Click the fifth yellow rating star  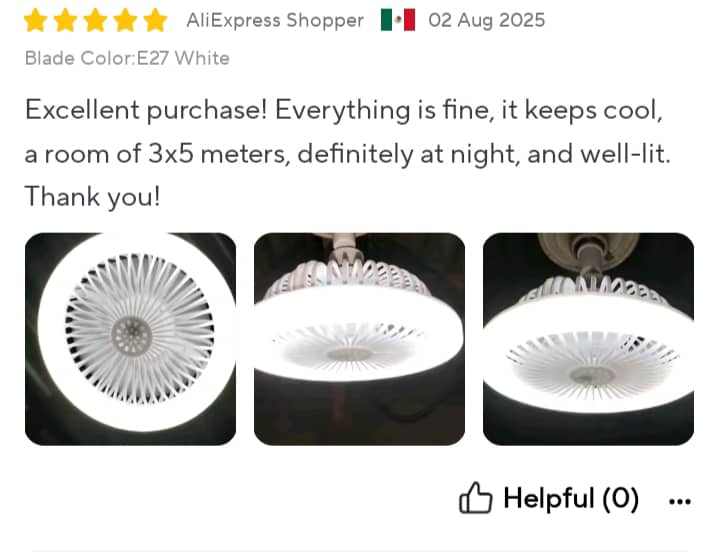pos(155,21)
